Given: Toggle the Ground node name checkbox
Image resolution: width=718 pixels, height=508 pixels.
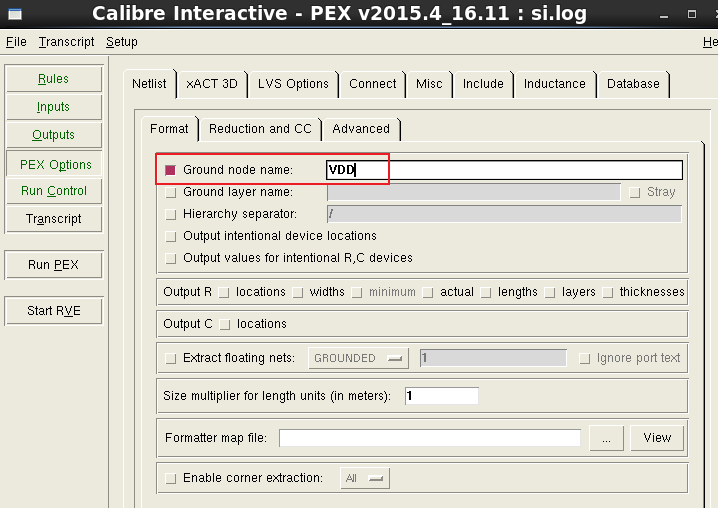Looking at the screenshot, I should coord(170,170).
